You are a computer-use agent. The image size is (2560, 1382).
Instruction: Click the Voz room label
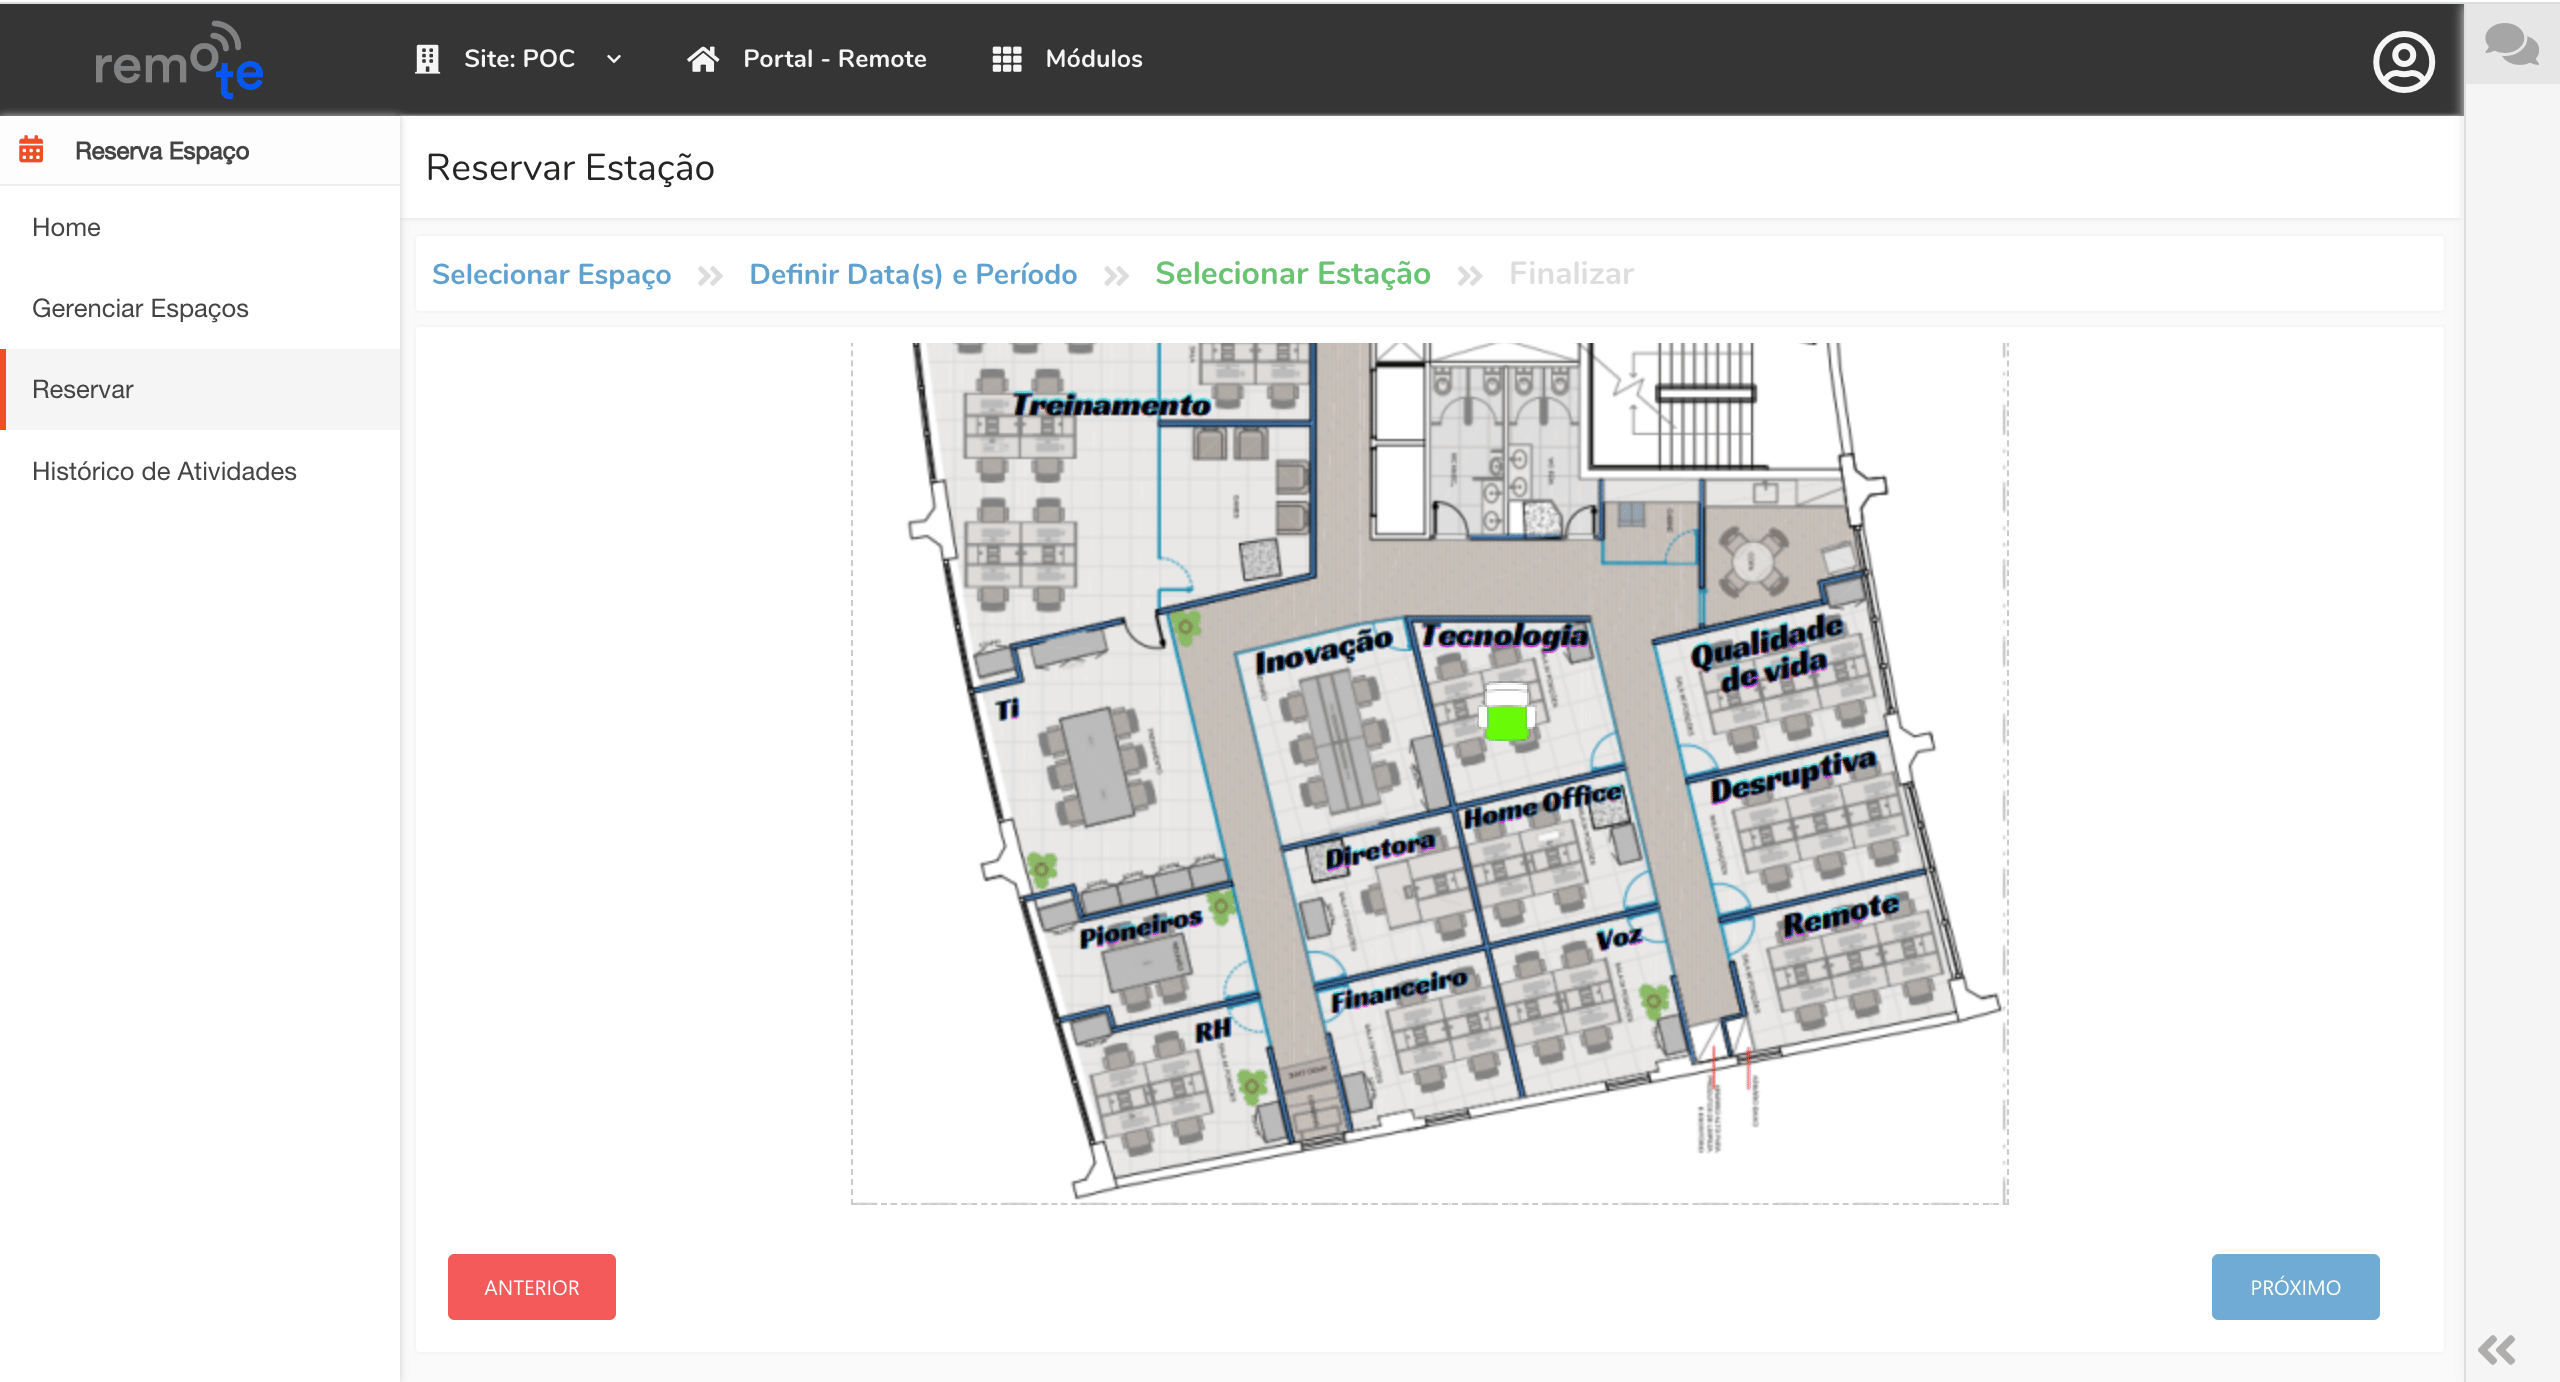click(x=1618, y=938)
